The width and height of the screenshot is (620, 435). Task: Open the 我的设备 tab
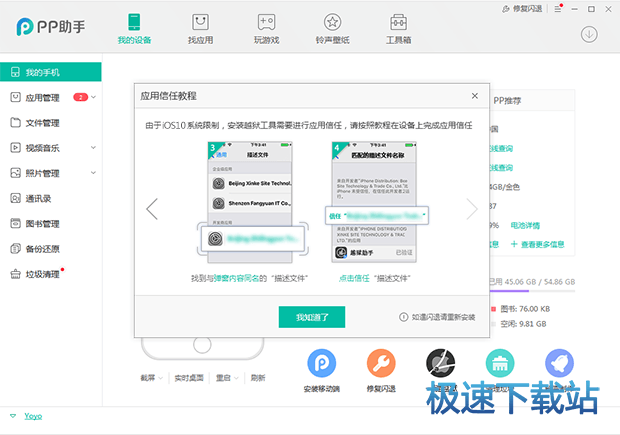(x=134, y=28)
